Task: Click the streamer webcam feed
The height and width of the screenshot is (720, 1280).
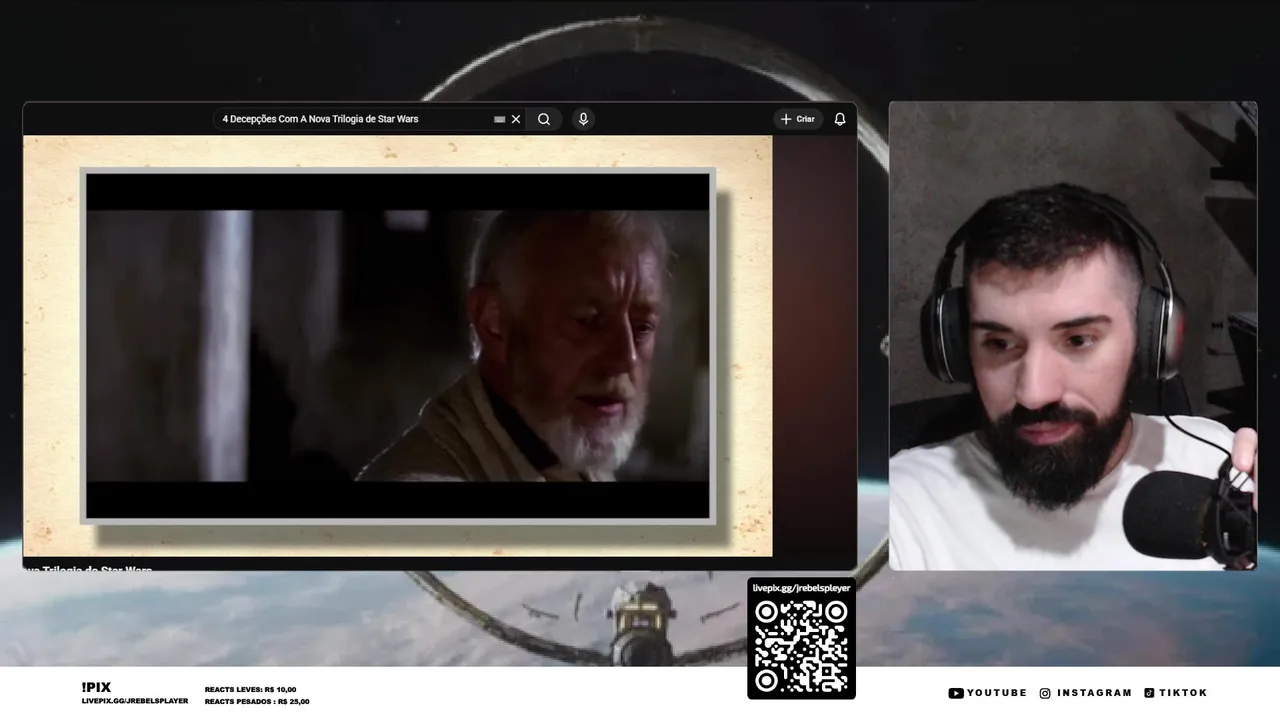Action: tap(1072, 336)
